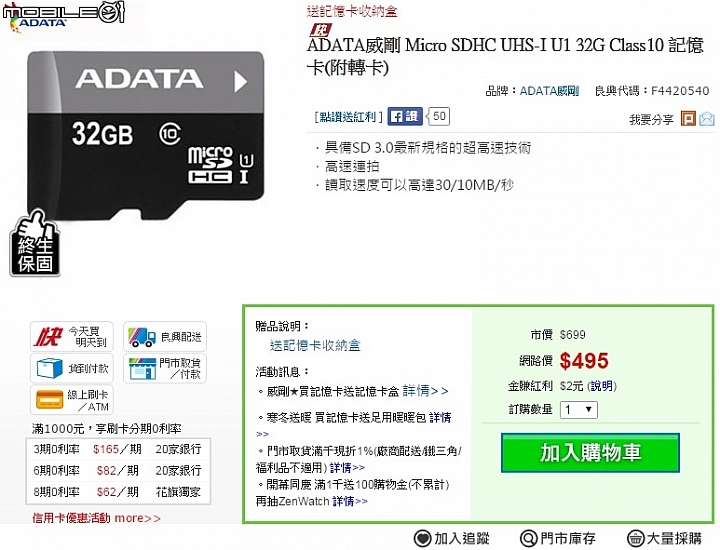Viewport: 720px width, 550px height.
Task: Click the envelope email share icon
Action: pyautogui.click(x=706, y=118)
